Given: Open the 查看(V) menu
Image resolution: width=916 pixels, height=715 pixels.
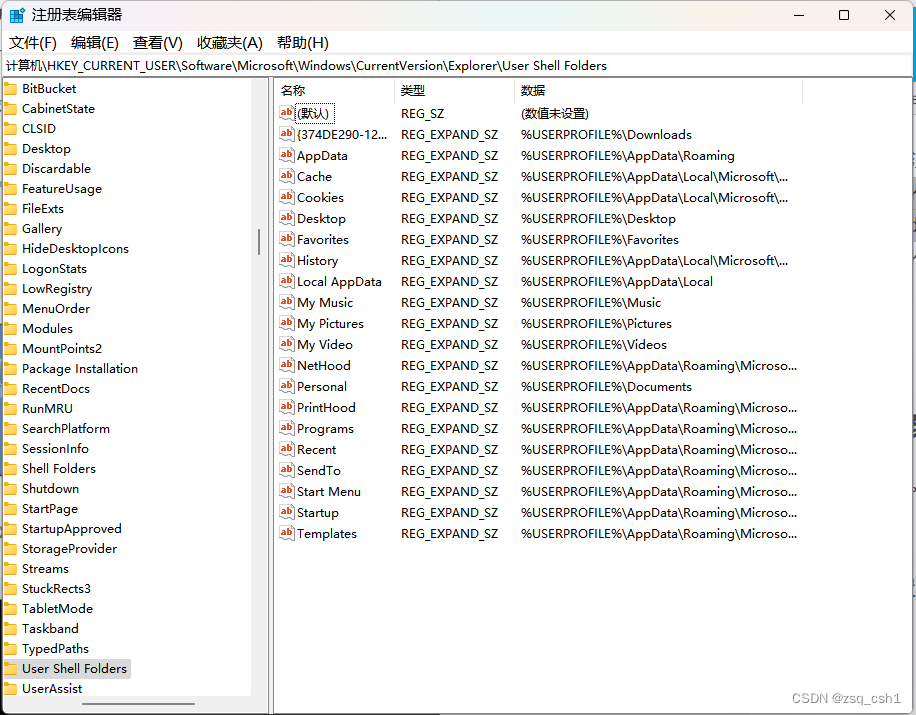Looking at the screenshot, I should click(158, 43).
